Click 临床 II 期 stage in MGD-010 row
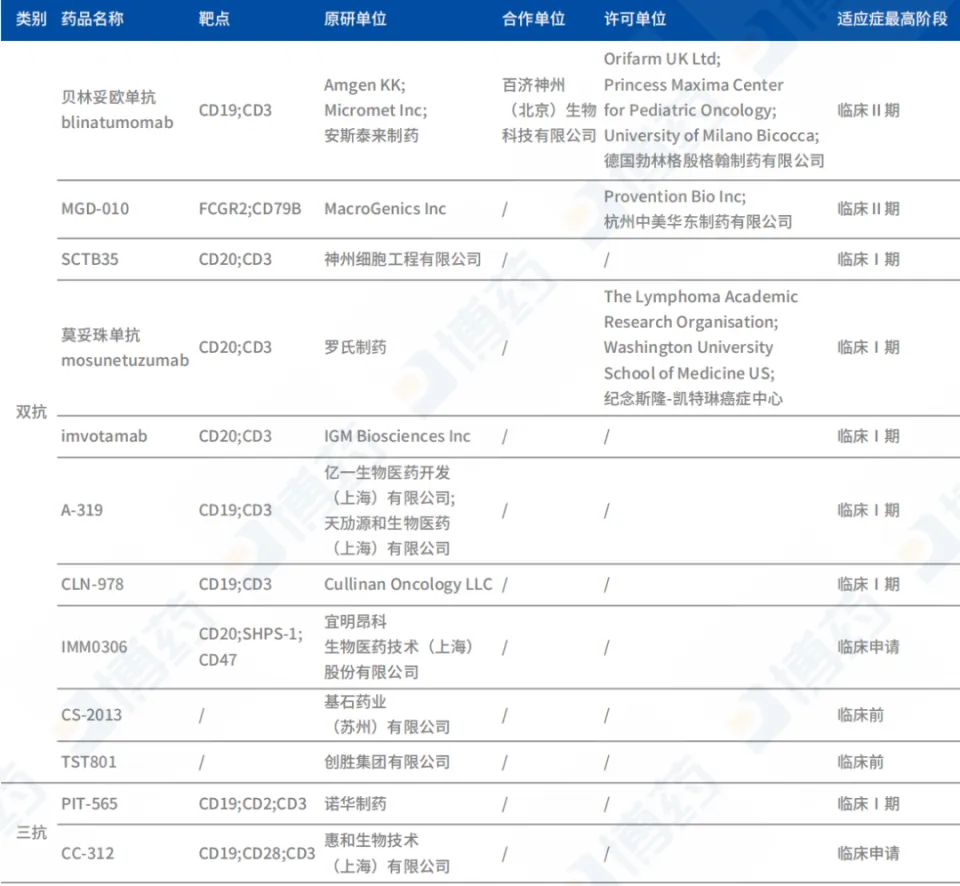The image size is (960, 886). click(868, 209)
